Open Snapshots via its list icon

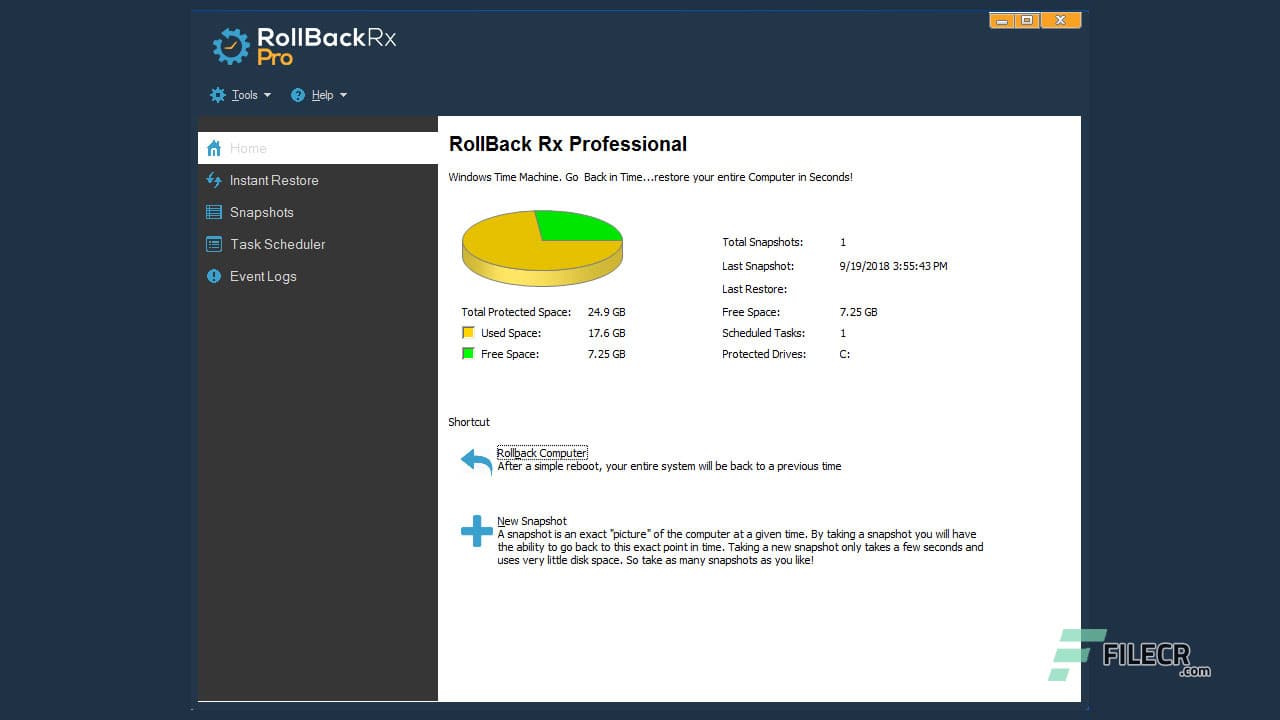tap(214, 212)
